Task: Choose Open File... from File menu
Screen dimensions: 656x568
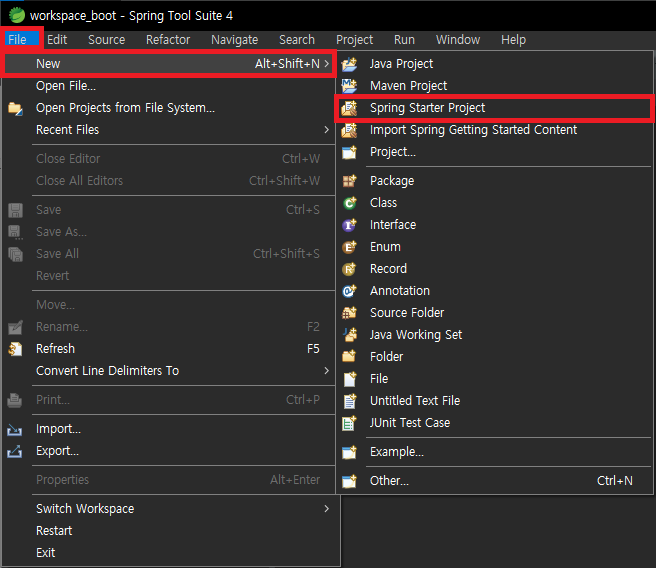Action: pos(169,86)
